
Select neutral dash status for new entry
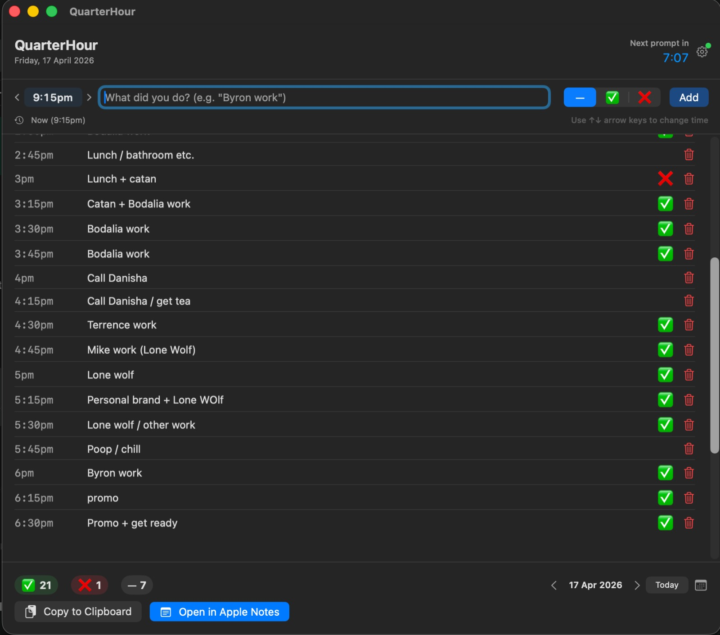click(580, 97)
